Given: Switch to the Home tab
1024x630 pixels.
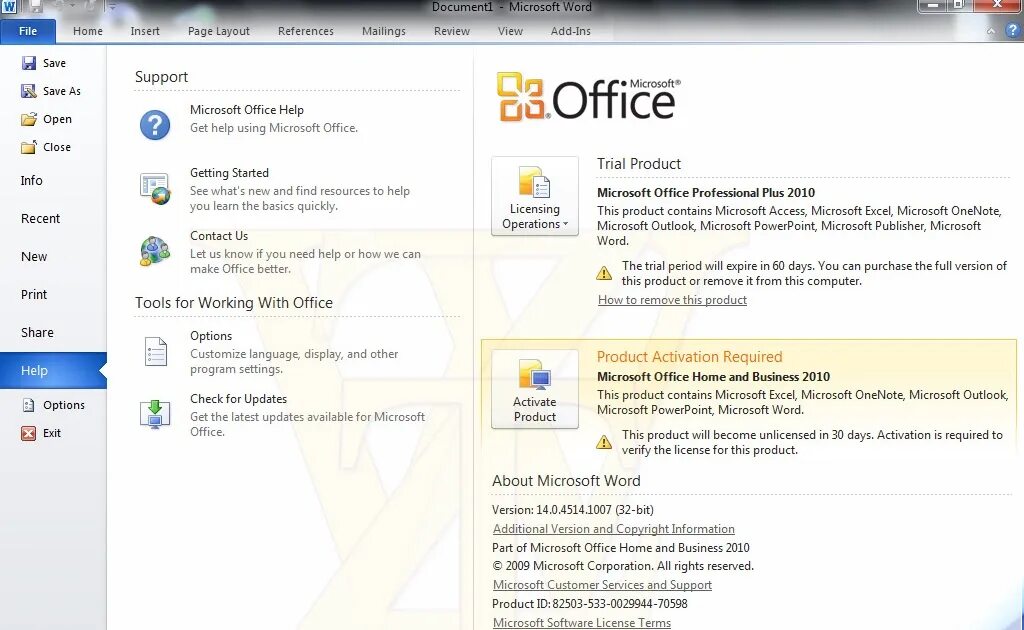Looking at the screenshot, I should [88, 31].
